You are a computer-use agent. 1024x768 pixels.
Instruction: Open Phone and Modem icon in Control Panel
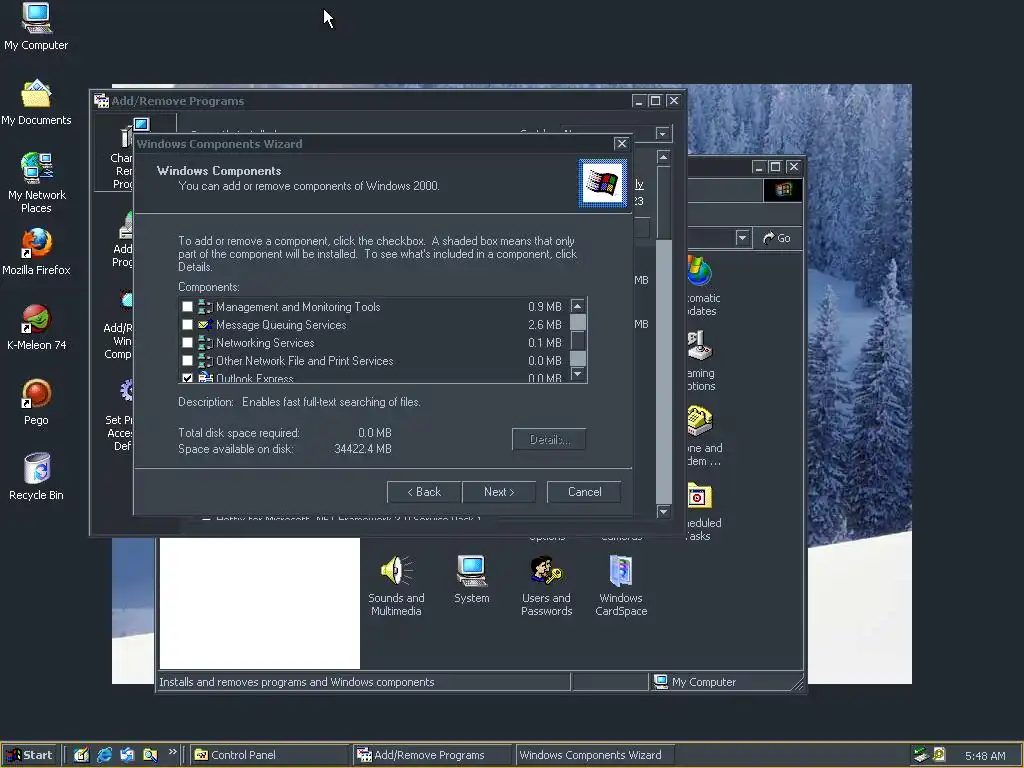pos(704,436)
